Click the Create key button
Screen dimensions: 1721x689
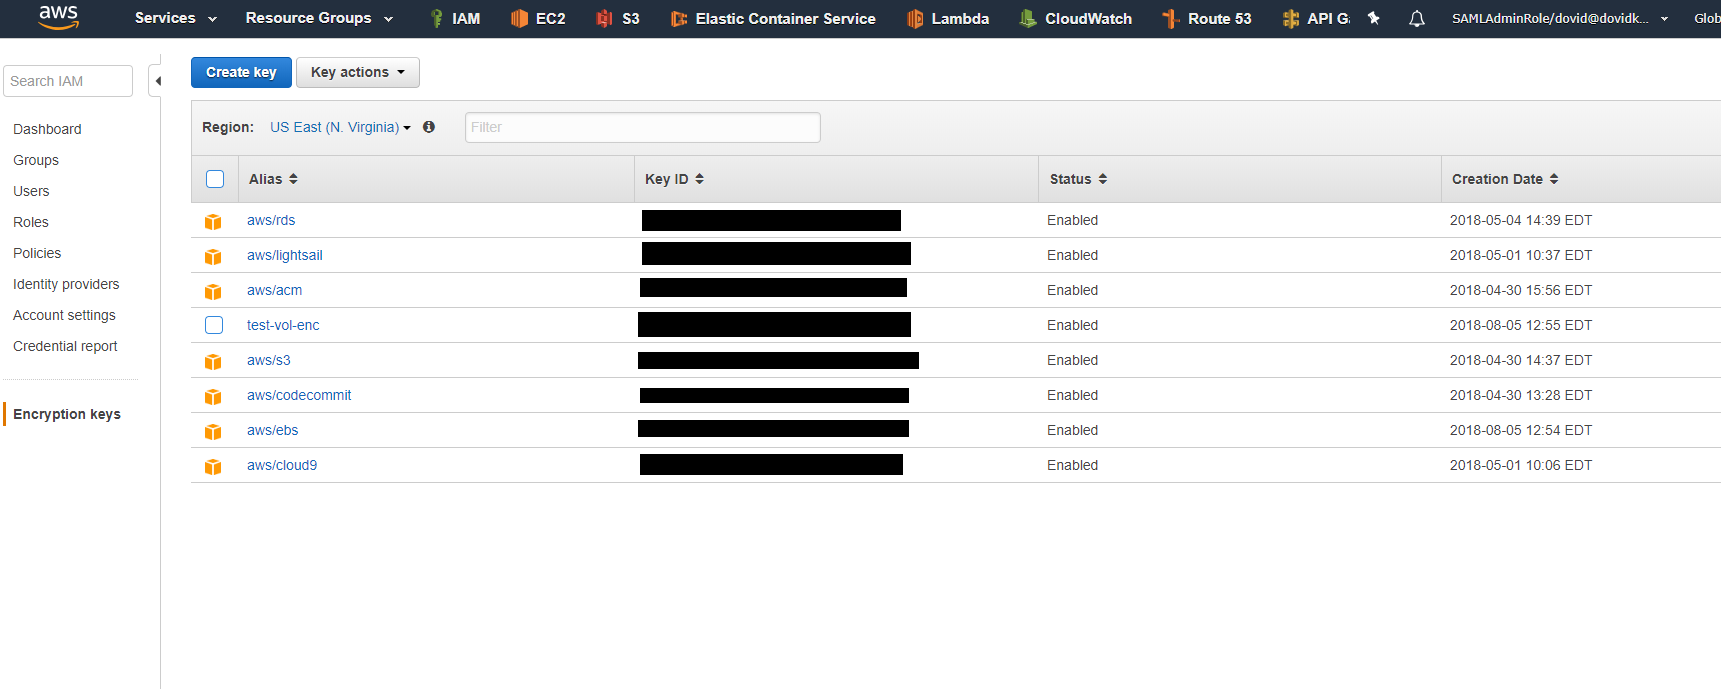[241, 72]
